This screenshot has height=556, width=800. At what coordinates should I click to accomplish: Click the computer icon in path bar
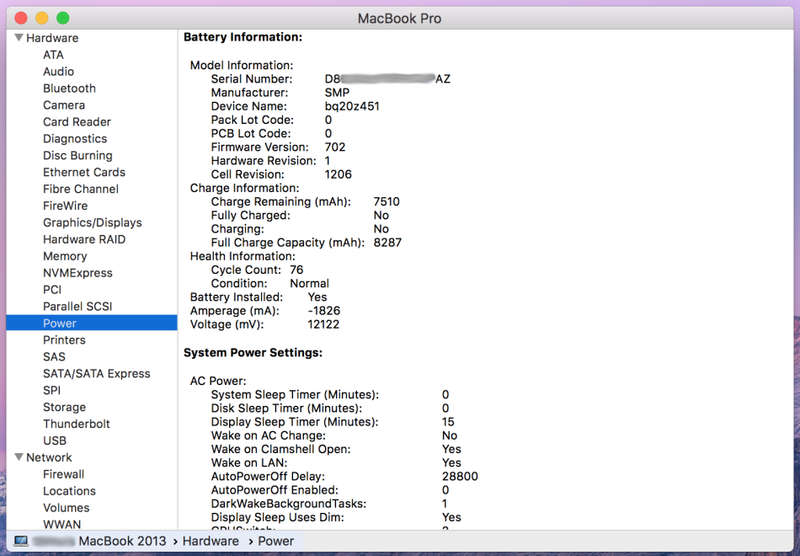pos(21,541)
